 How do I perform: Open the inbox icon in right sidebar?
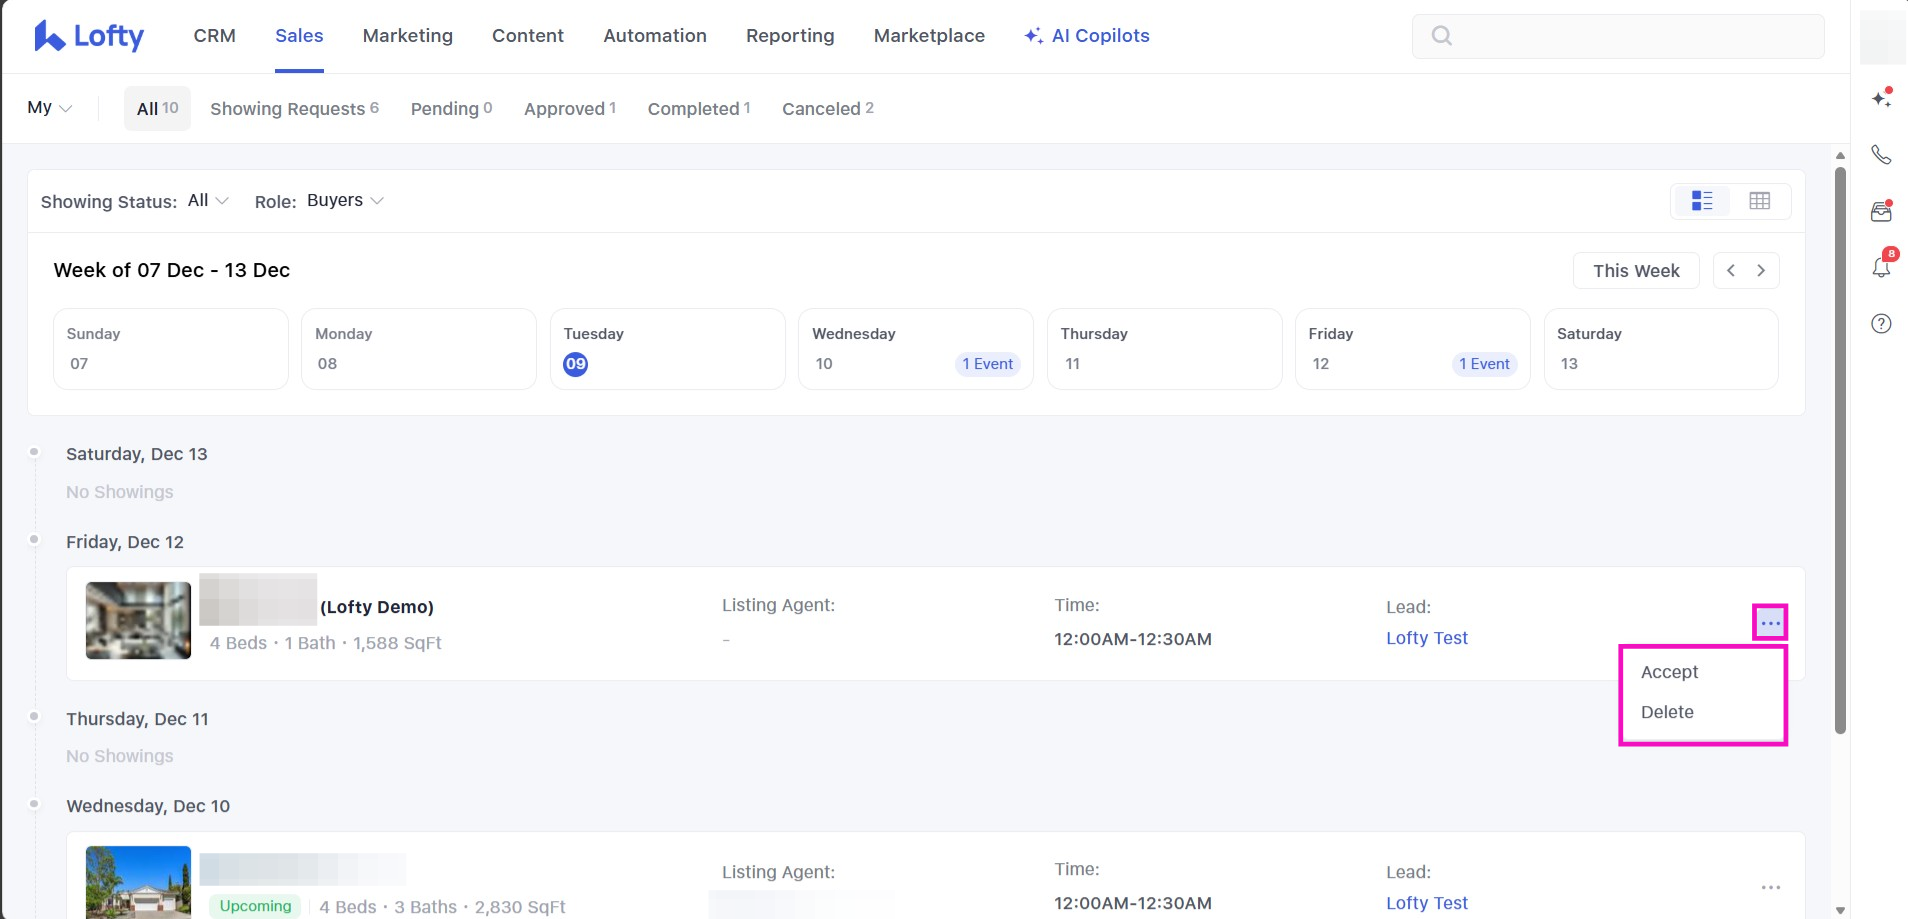tap(1881, 211)
